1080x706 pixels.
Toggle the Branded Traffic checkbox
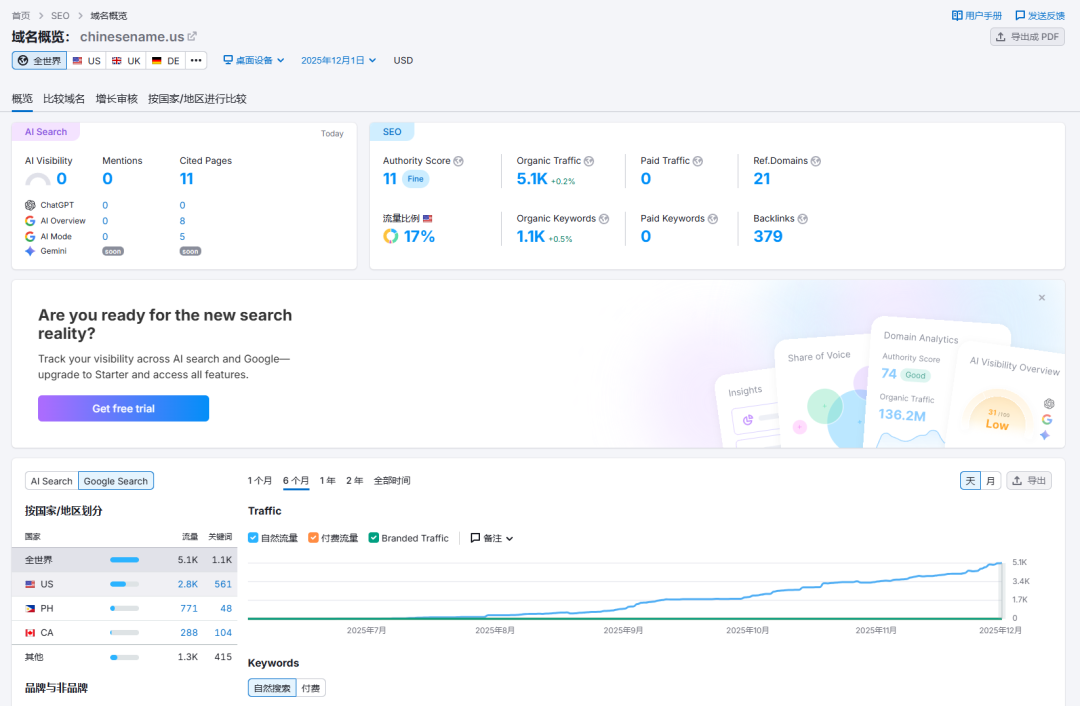[x=374, y=538]
